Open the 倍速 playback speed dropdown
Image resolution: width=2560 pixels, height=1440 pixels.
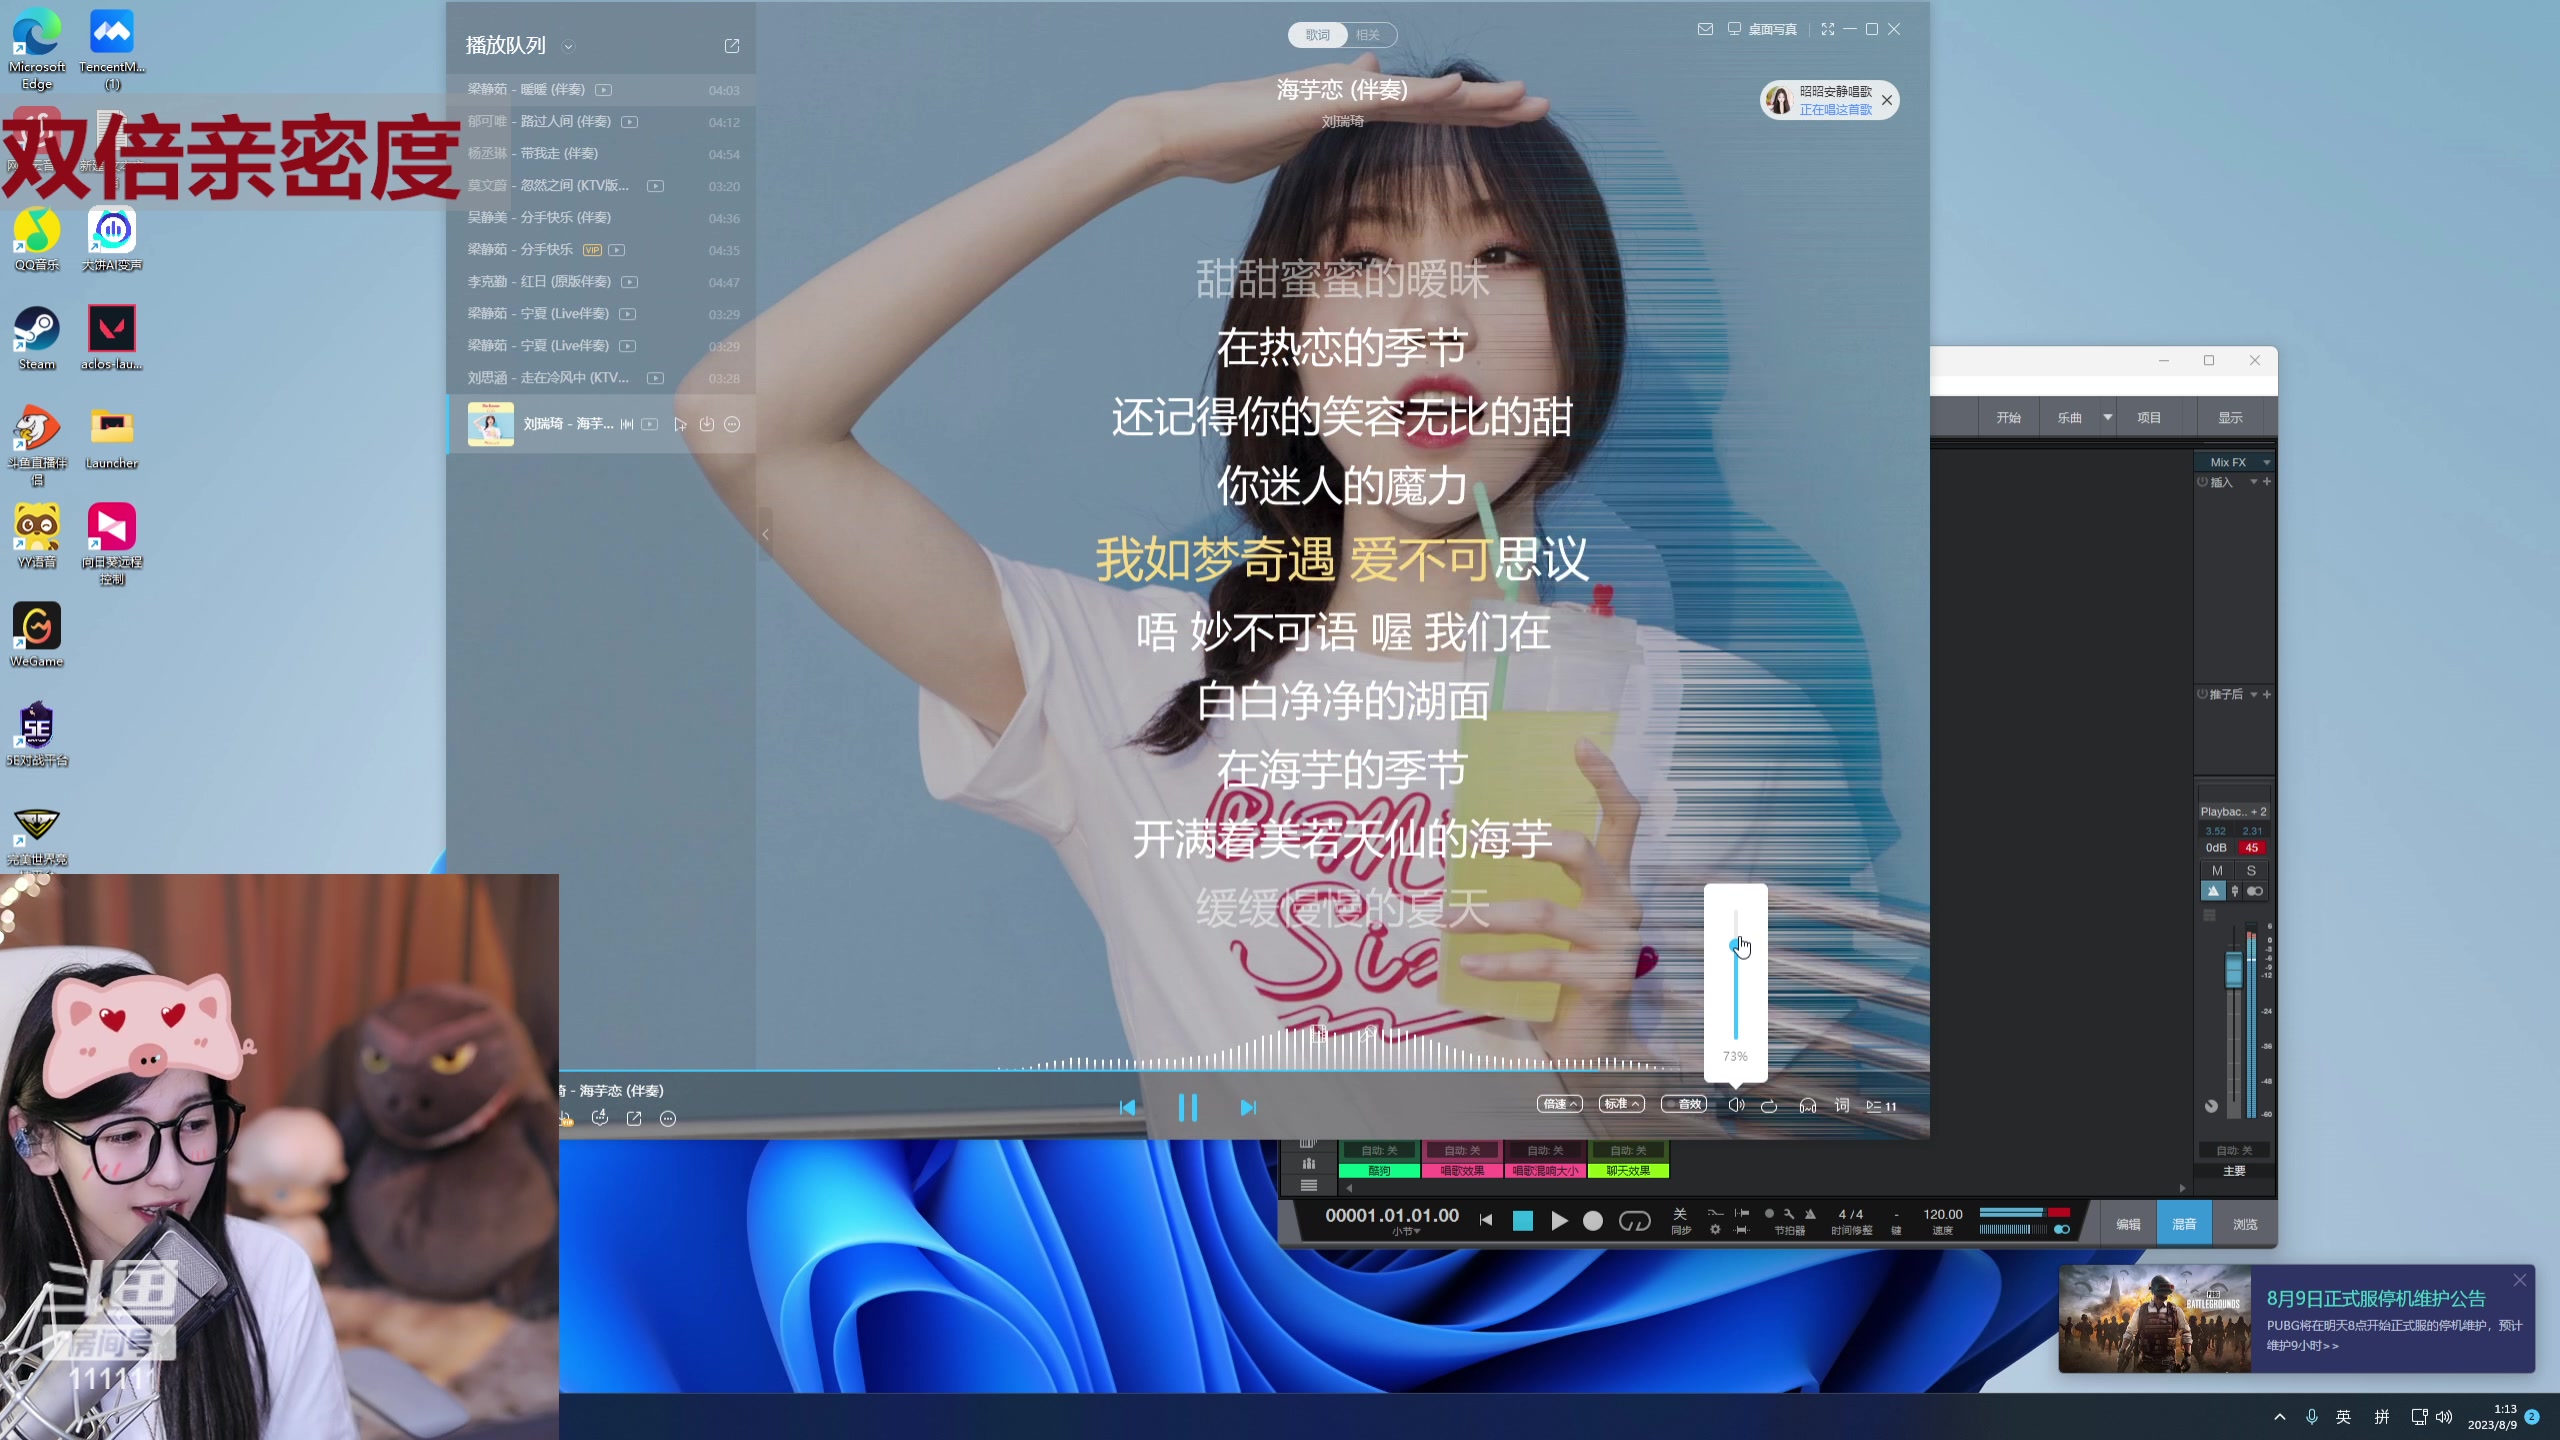(1558, 1104)
